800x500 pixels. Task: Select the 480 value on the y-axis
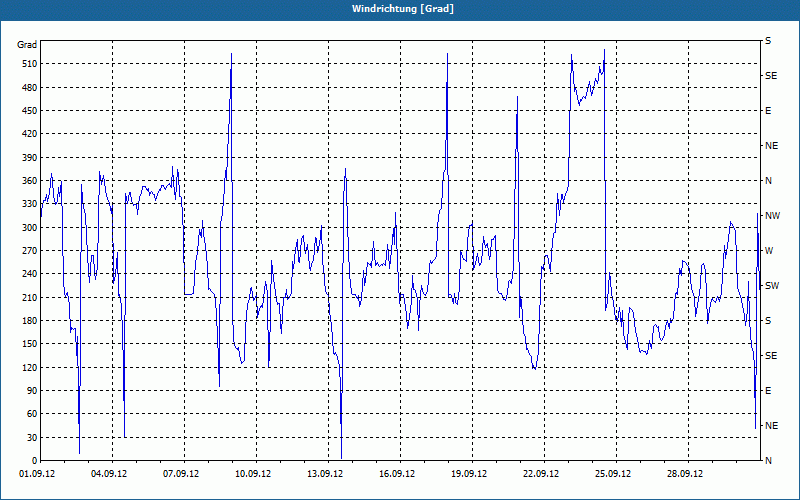click(x=30, y=87)
